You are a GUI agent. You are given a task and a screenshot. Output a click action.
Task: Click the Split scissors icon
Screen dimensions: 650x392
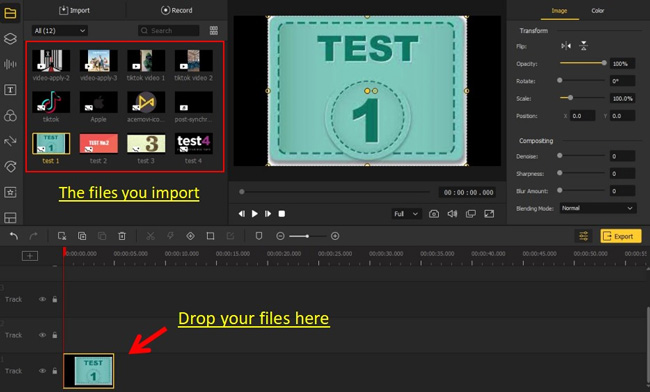coord(150,236)
